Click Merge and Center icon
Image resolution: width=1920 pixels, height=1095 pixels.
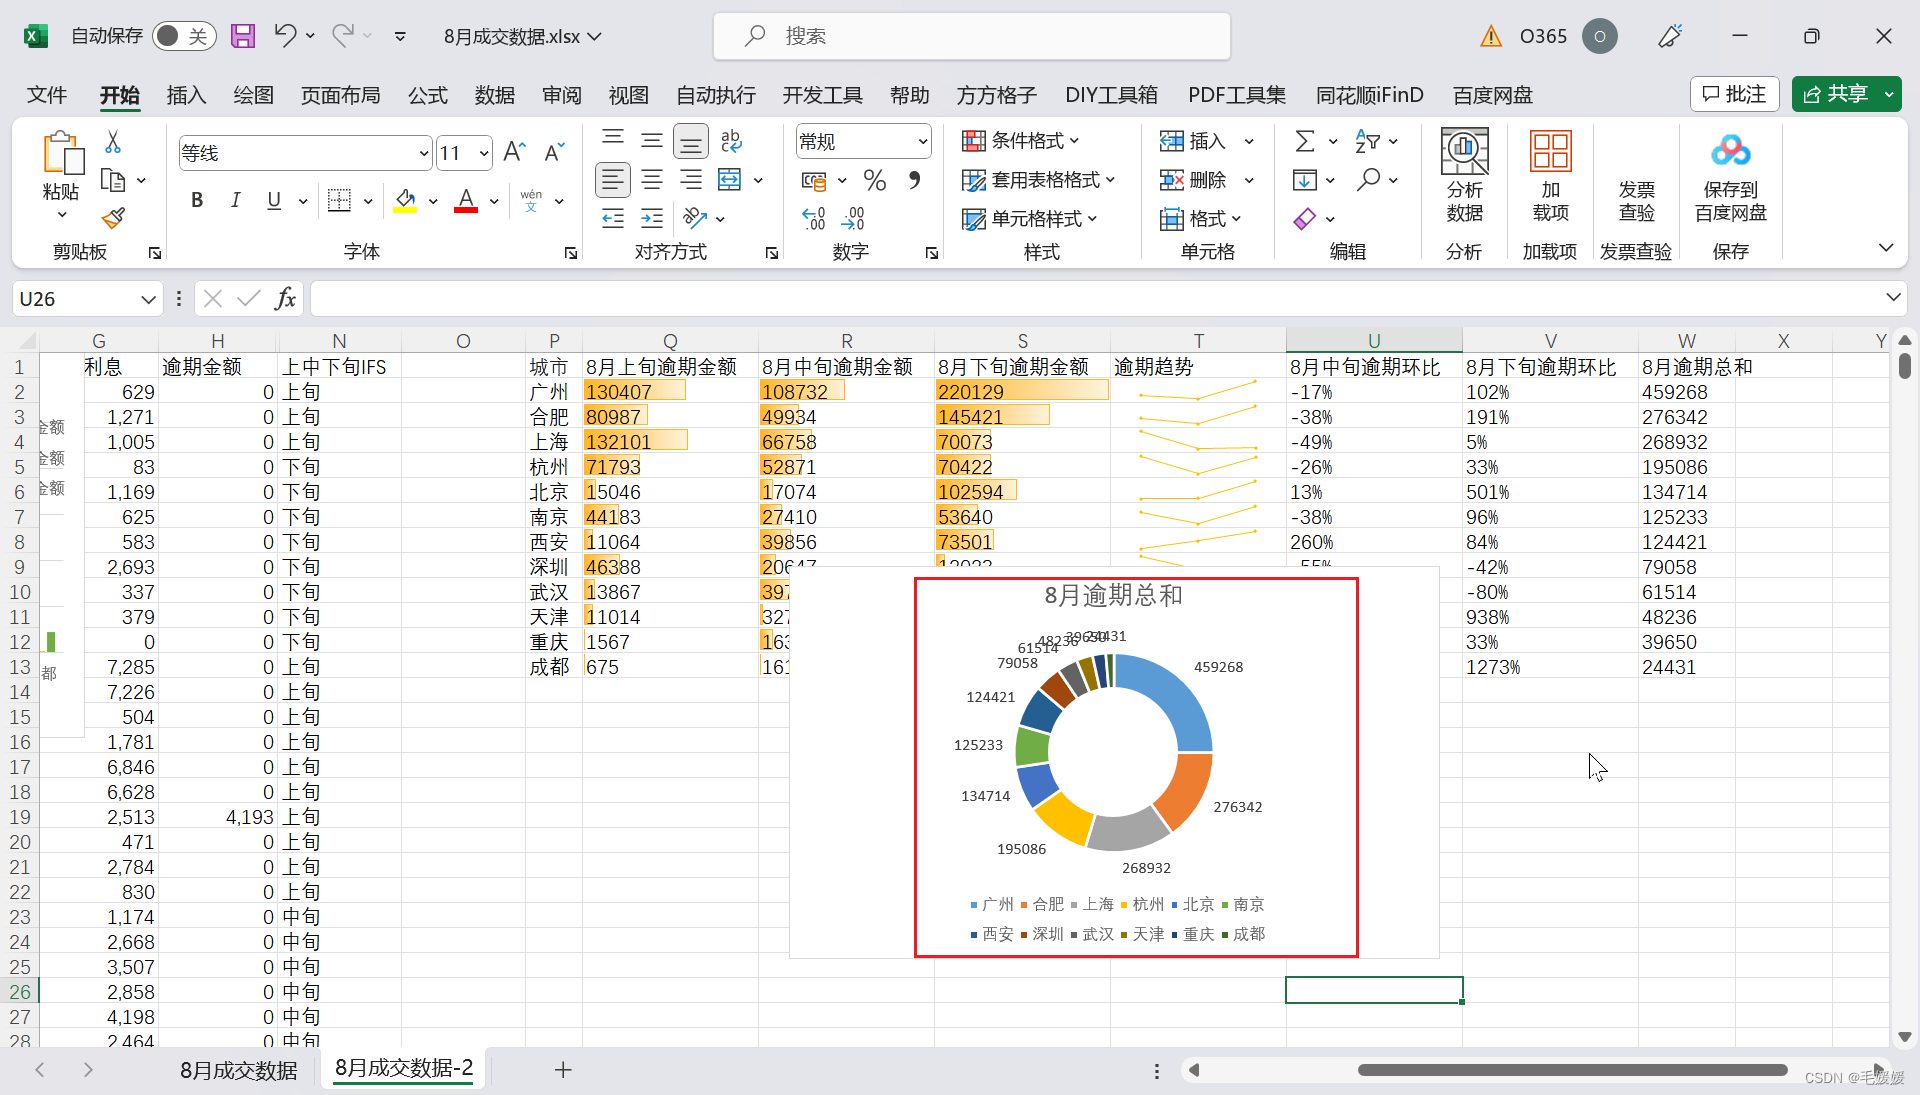pos(730,180)
